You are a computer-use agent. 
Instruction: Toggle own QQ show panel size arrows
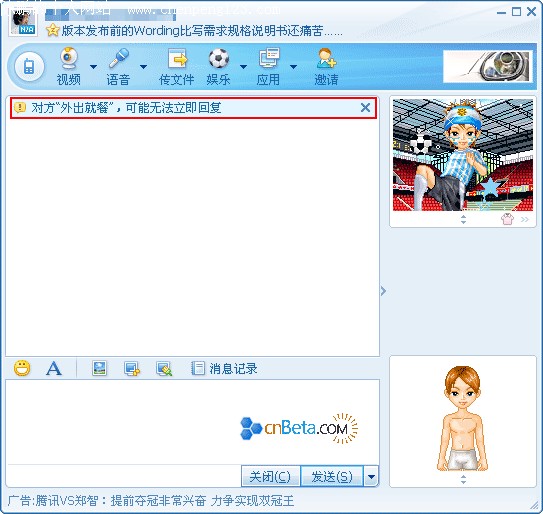[x=463, y=479]
